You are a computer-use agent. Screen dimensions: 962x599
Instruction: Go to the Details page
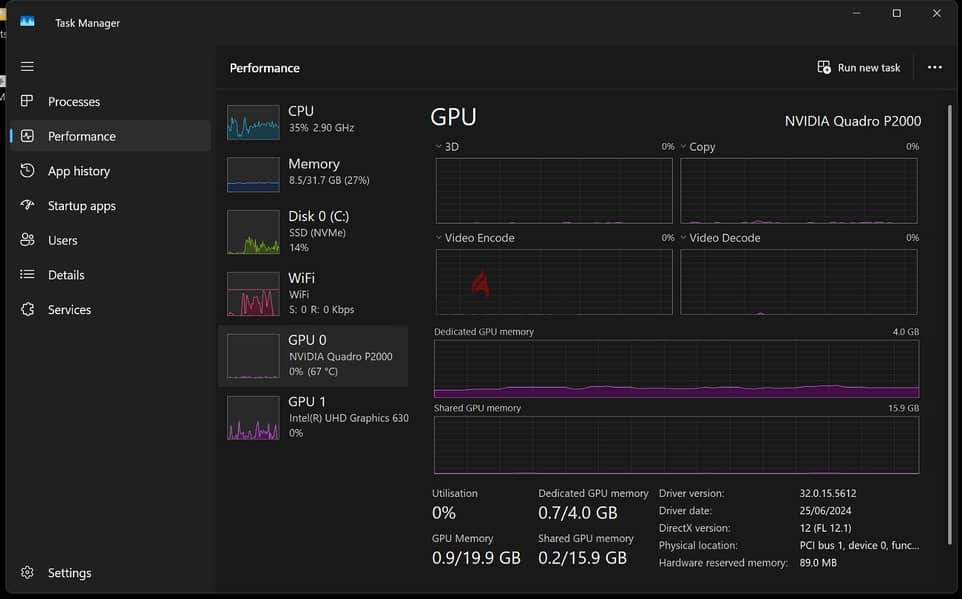110,275
